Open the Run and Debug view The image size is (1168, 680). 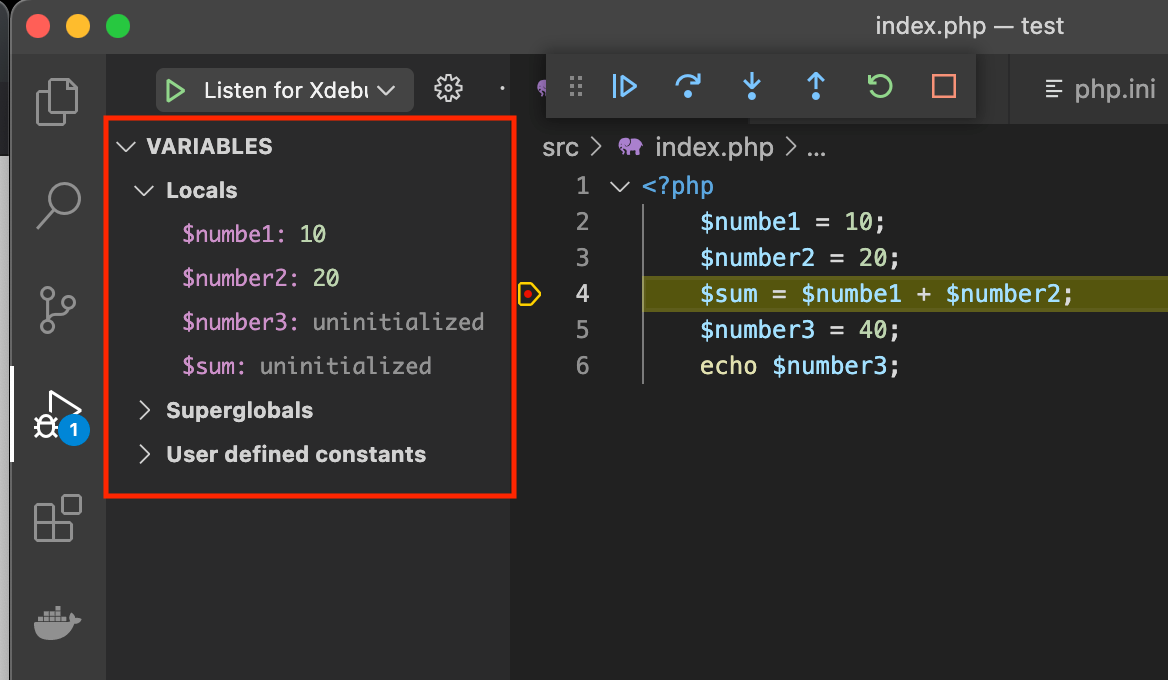click(x=60, y=416)
